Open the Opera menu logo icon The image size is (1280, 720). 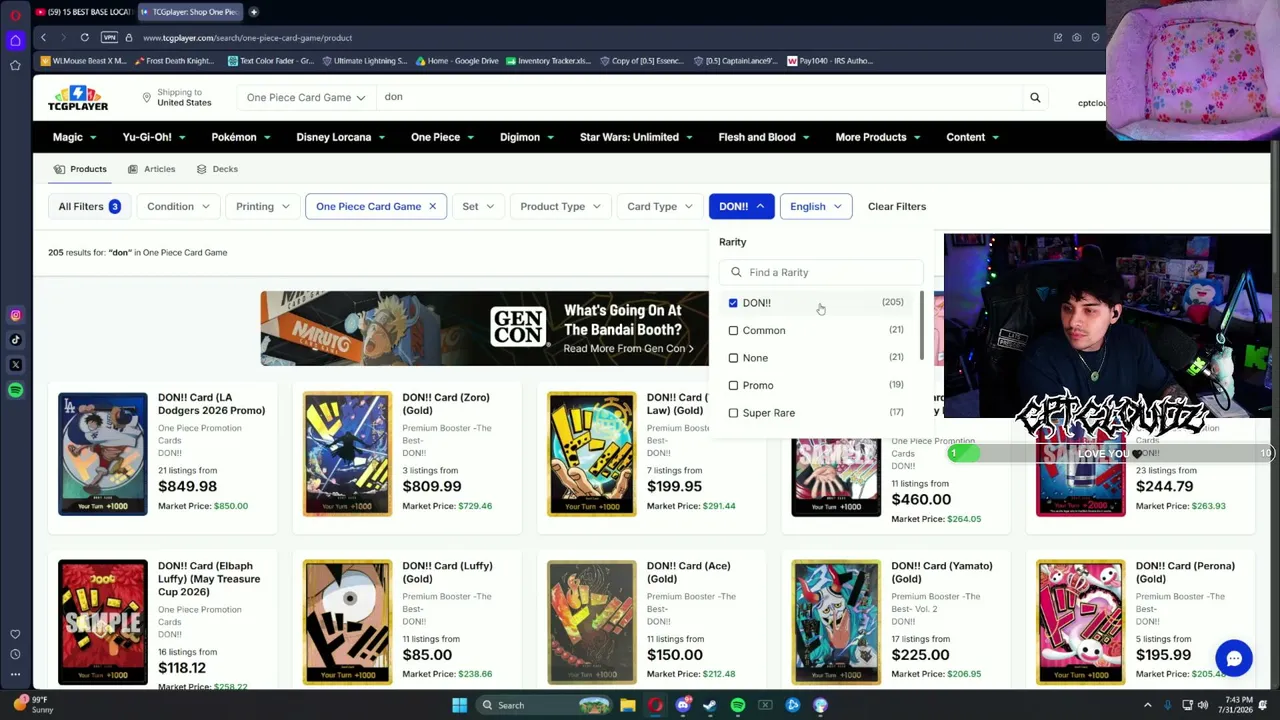[x=15, y=13]
